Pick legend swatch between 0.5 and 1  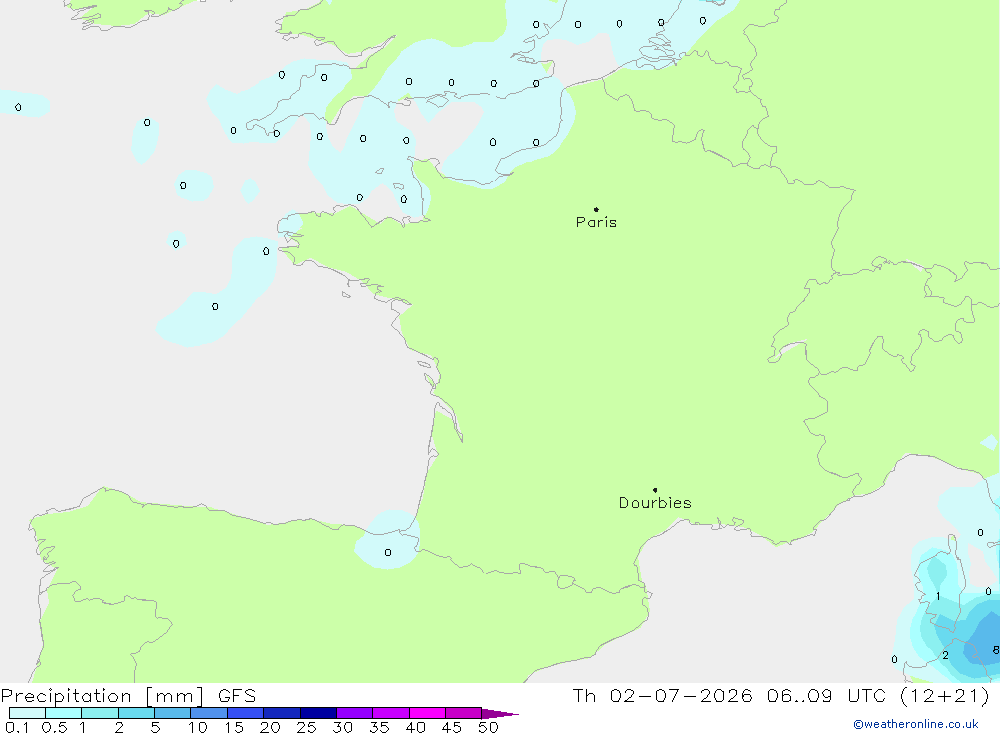(64, 713)
